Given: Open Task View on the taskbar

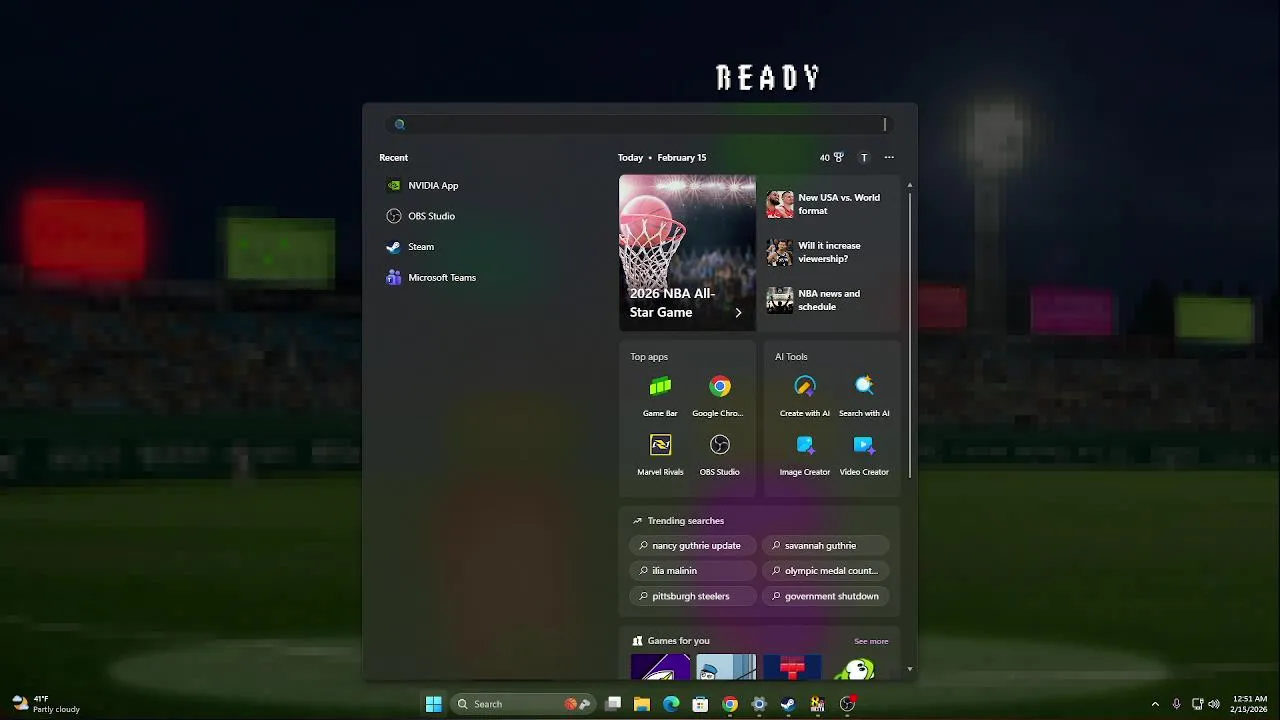Looking at the screenshot, I should pos(613,704).
